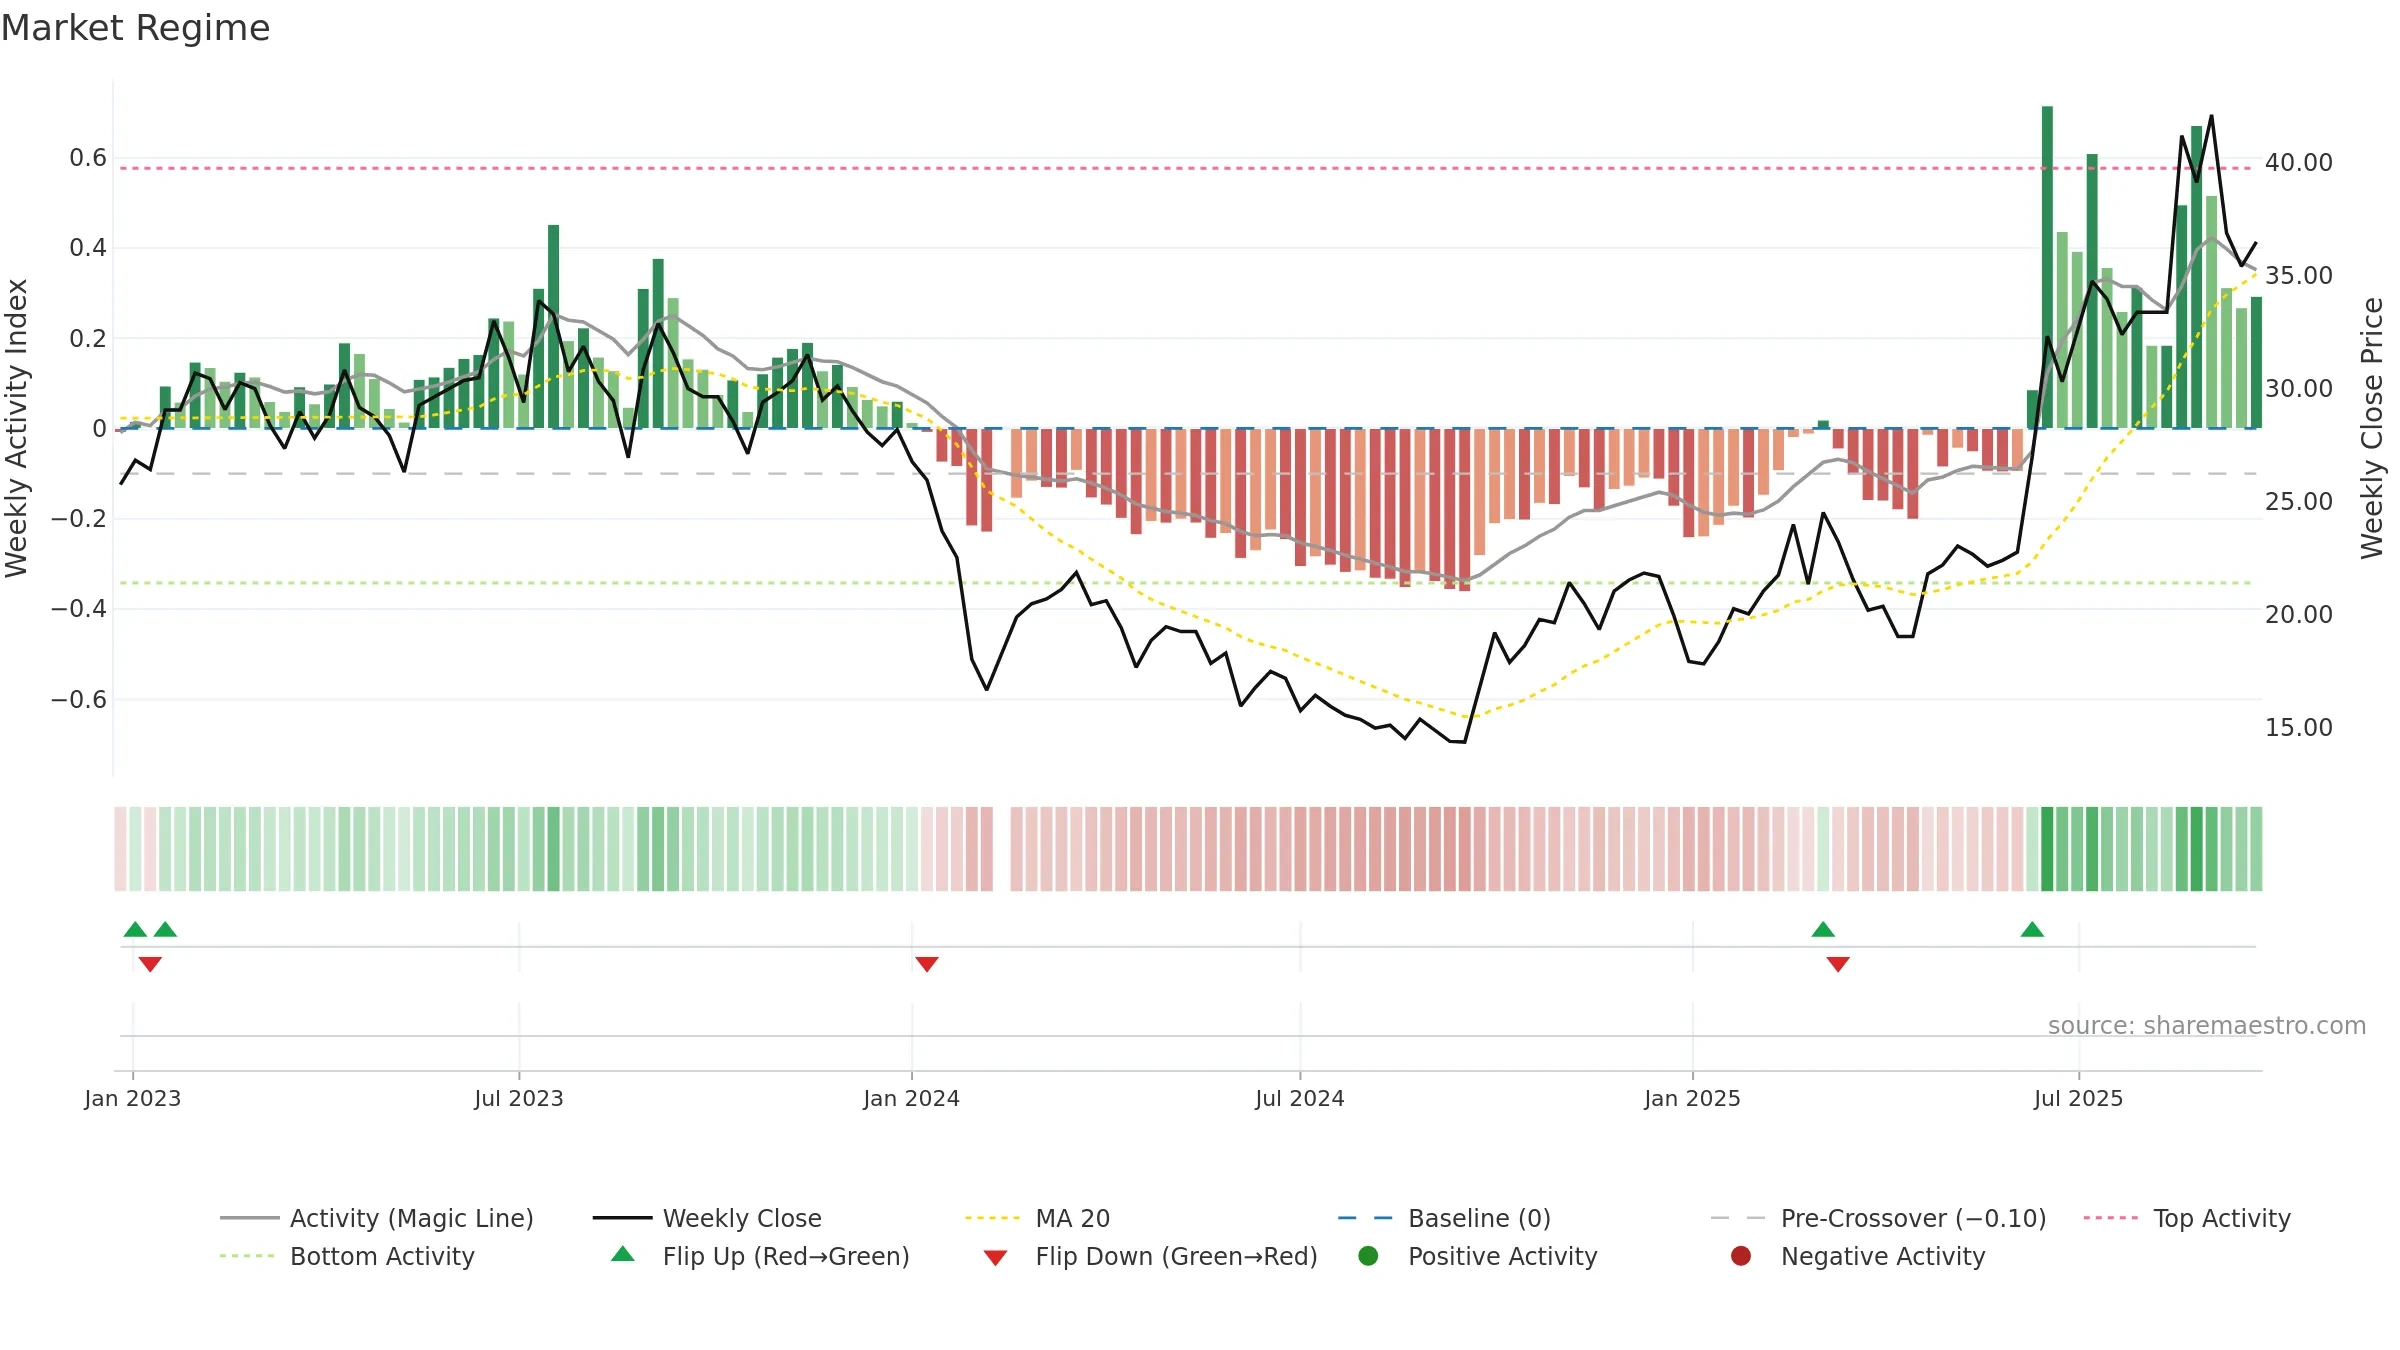The image size is (2400, 1350).
Task: Click the Bottom Activity legend entry
Action: pos(347,1256)
